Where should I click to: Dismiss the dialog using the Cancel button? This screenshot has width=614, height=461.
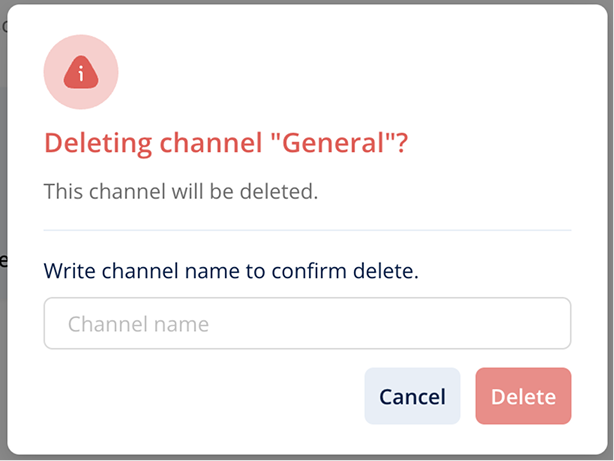[412, 396]
